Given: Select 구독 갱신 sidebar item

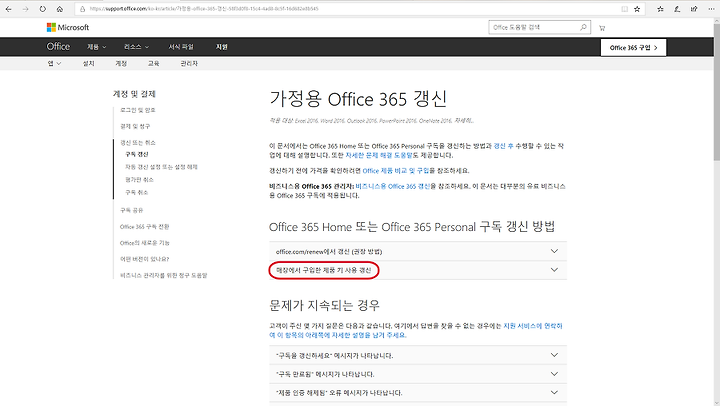Looking at the screenshot, I should coord(137,154).
